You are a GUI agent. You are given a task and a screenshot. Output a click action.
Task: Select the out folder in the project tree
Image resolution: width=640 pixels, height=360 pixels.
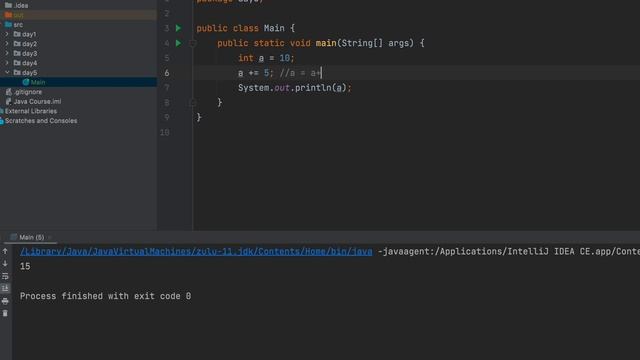(78, 15)
